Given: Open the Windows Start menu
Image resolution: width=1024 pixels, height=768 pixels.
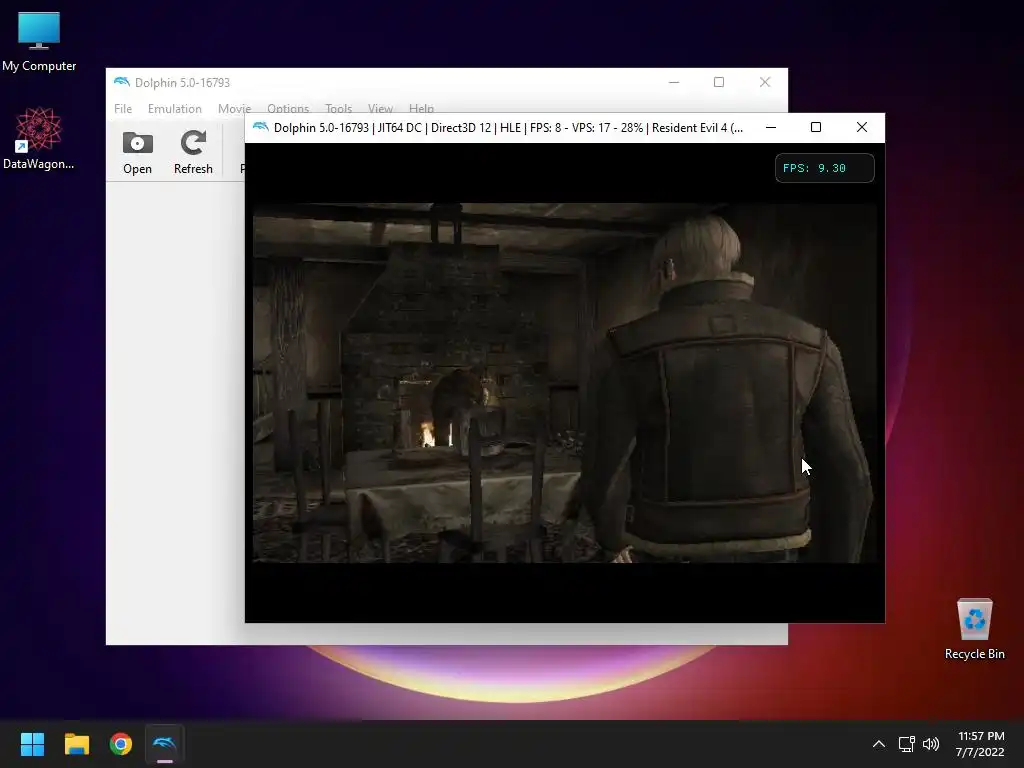Looking at the screenshot, I should coord(32,744).
